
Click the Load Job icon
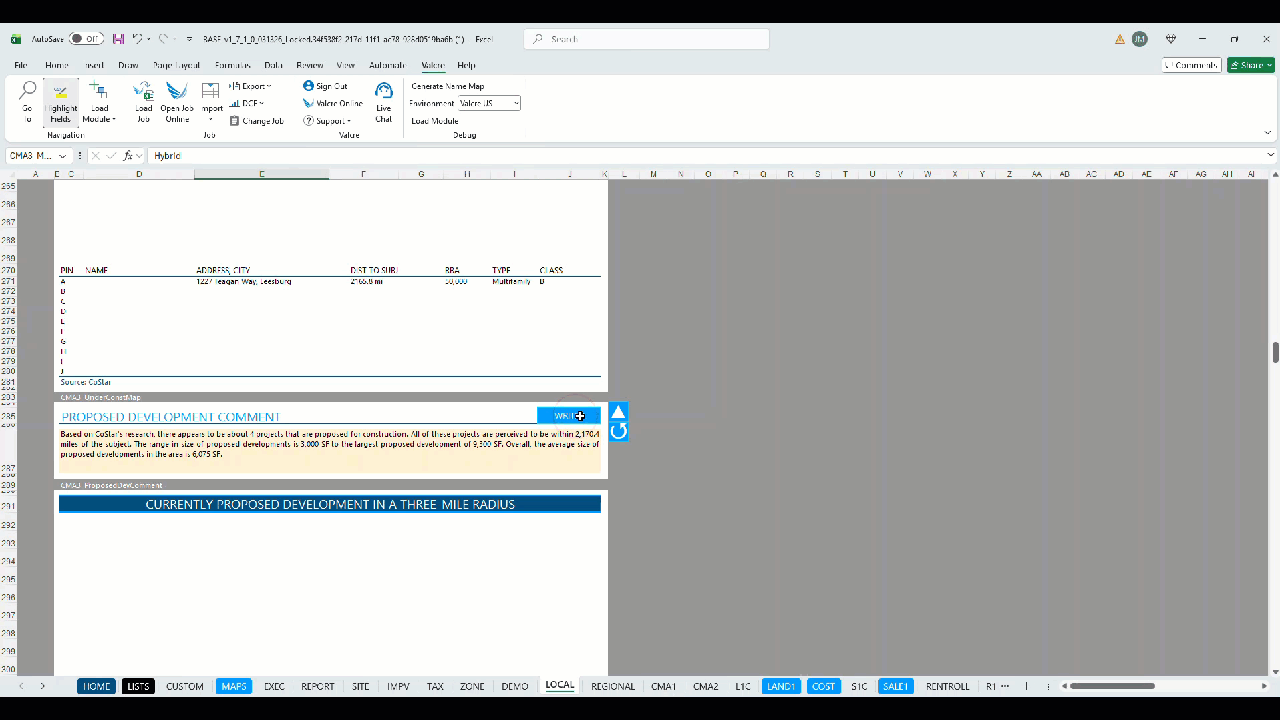144,92
